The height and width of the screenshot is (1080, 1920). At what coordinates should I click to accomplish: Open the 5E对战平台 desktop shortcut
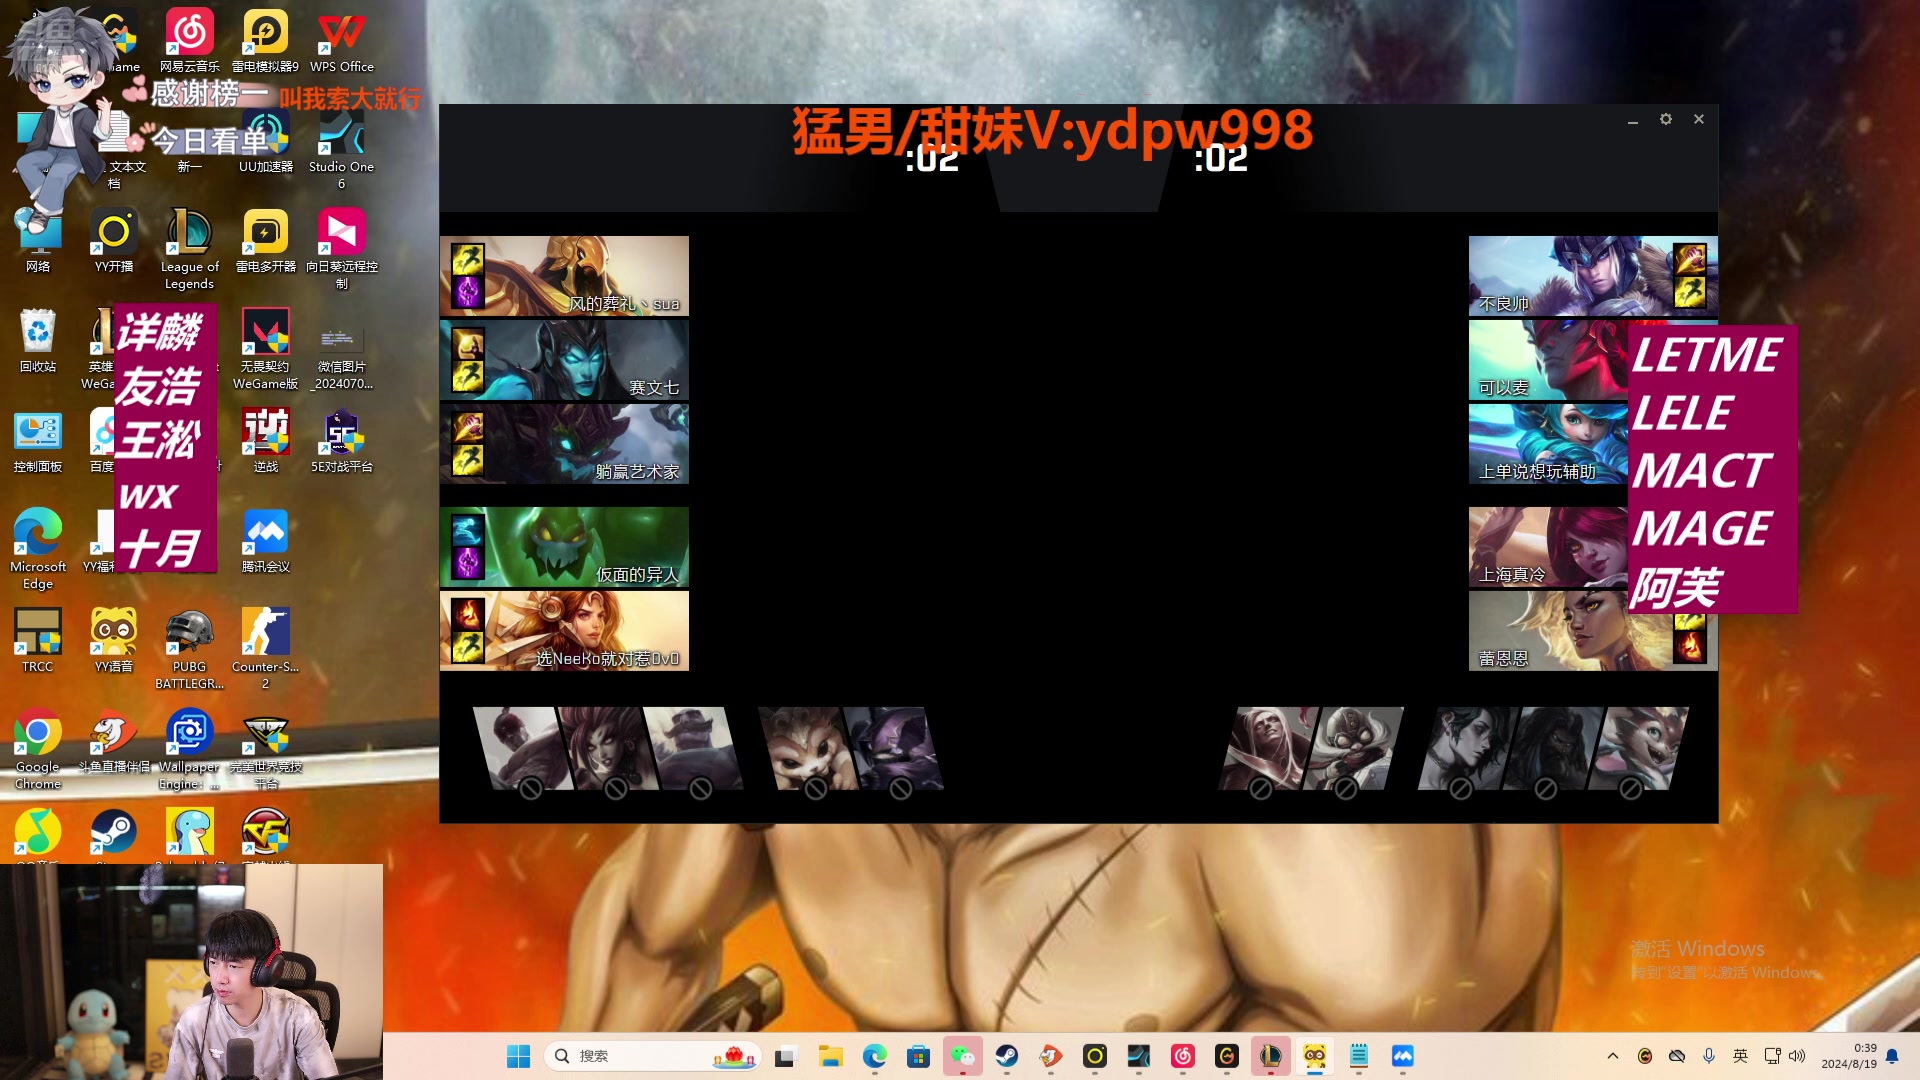(x=342, y=441)
